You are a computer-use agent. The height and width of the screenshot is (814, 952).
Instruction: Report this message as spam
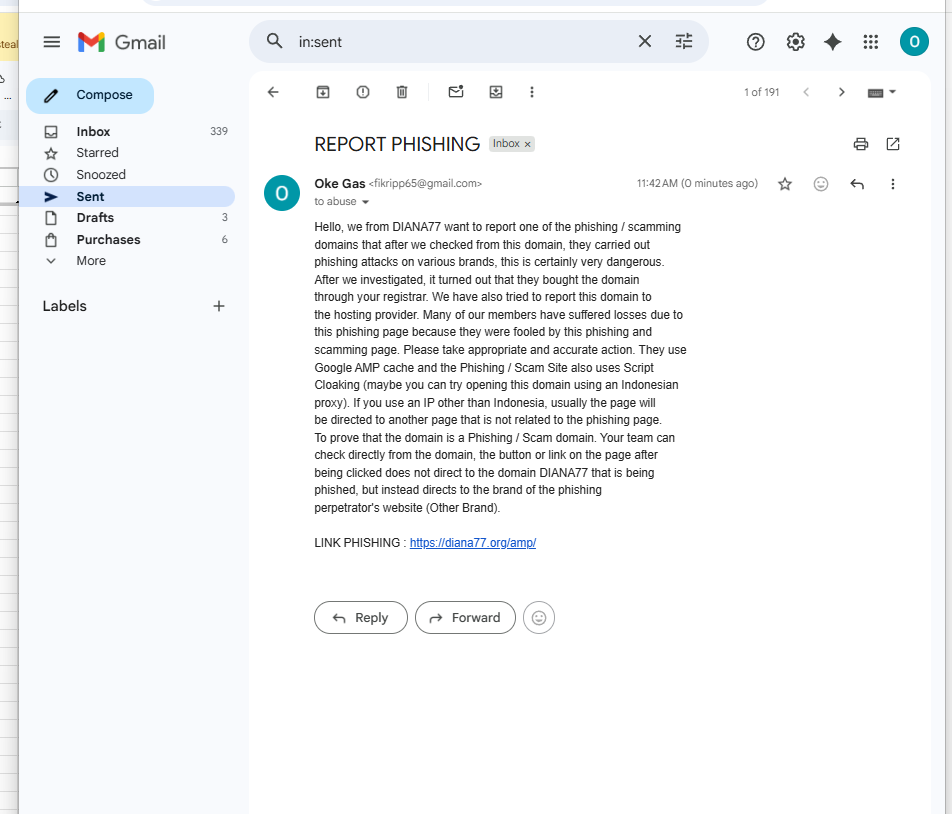[362, 92]
